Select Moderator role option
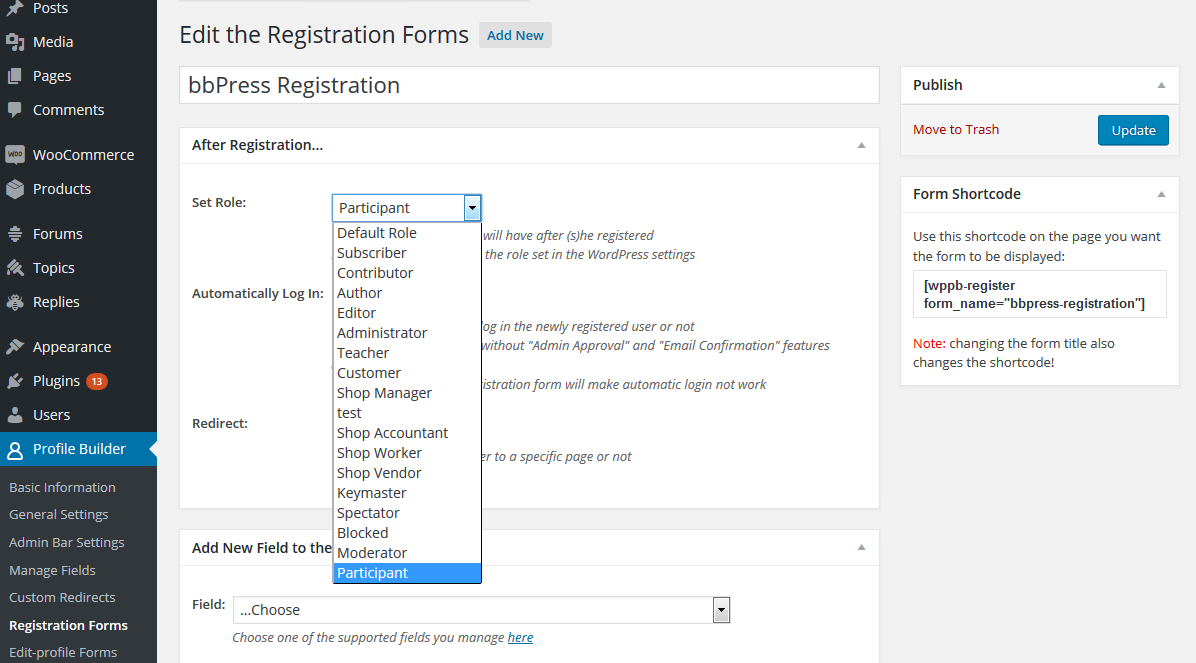1196x663 pixels. tap(407, 553)
